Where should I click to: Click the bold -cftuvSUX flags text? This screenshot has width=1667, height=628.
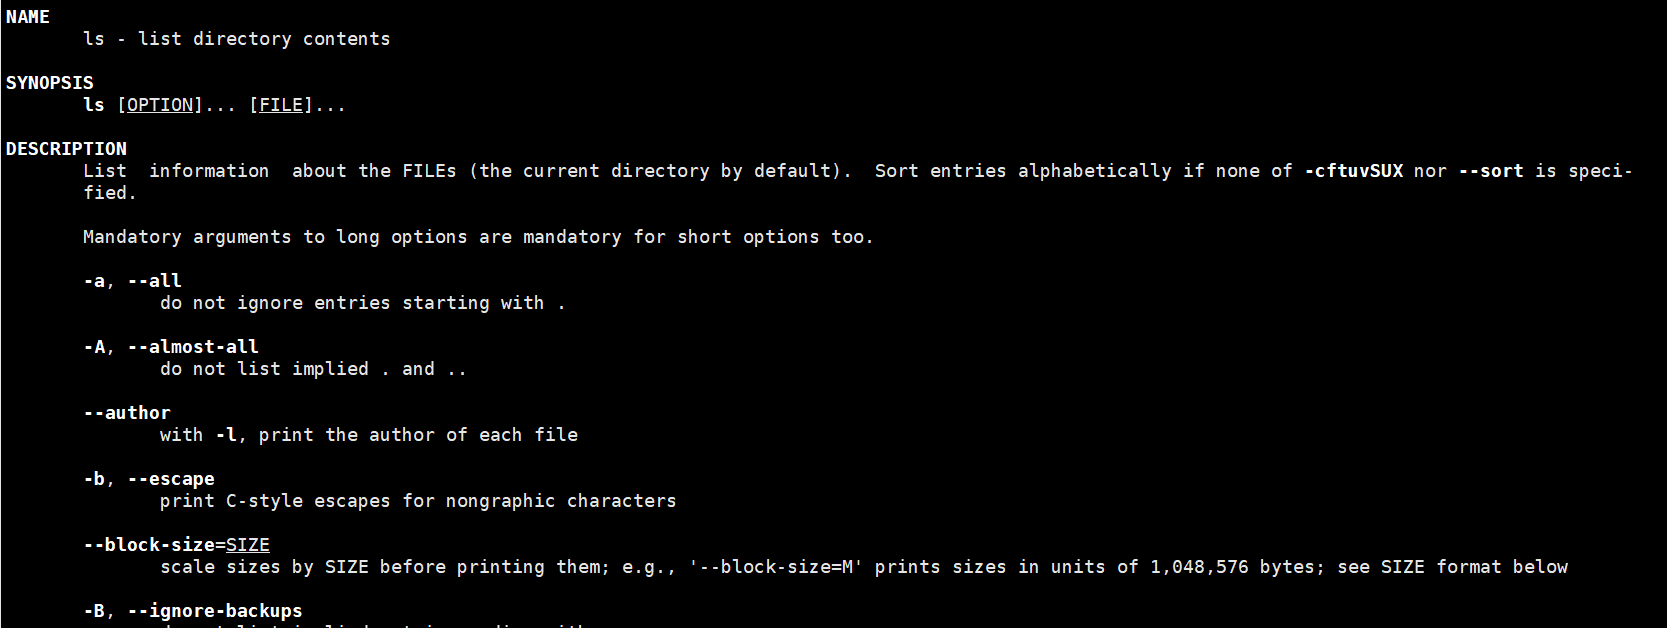(1354, 171)
